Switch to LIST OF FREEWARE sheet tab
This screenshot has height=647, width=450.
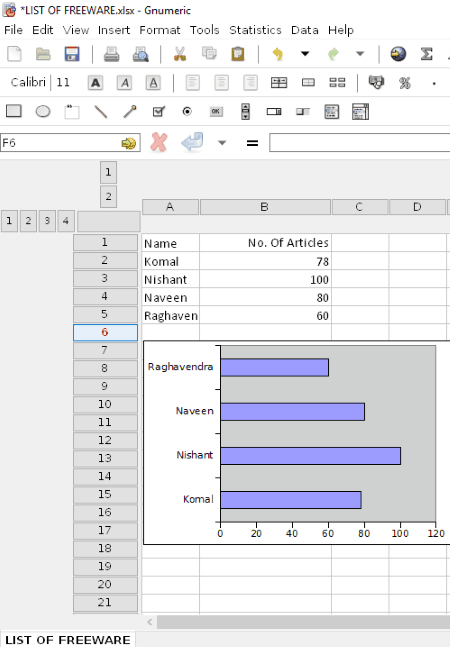(68, 640)
